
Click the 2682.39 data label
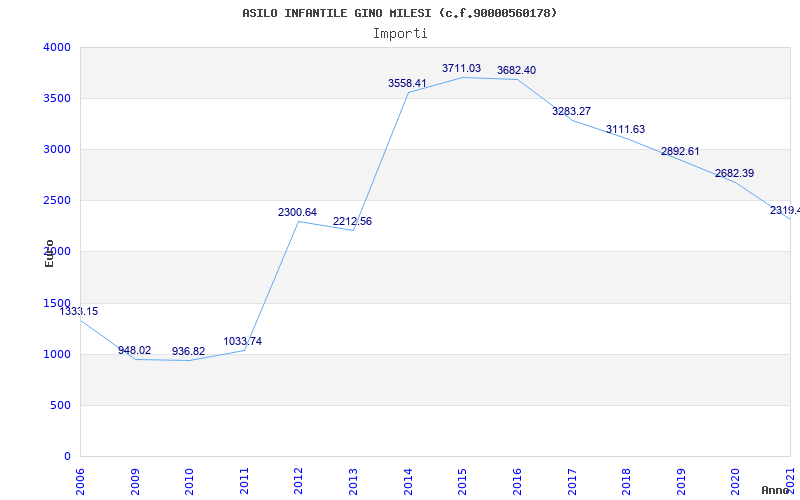point(734,174)
